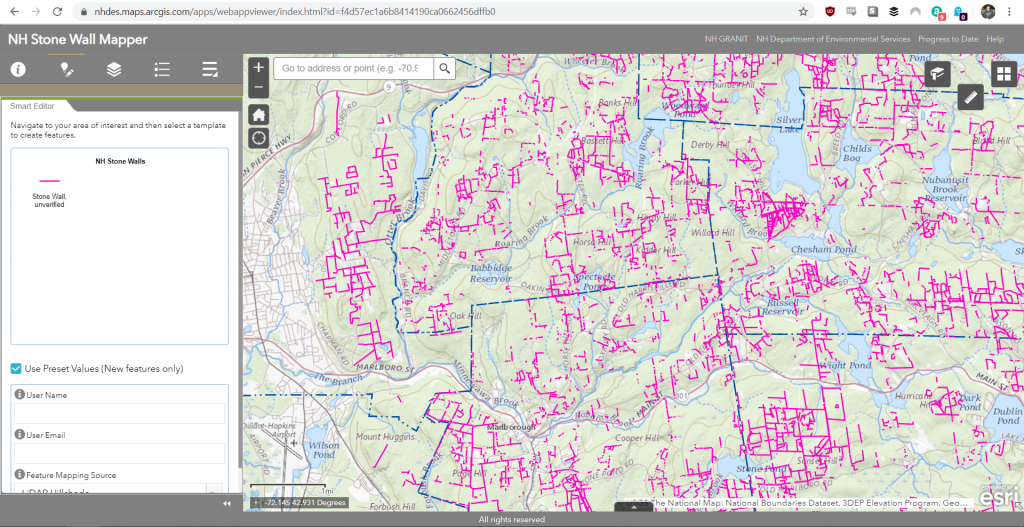Screen dimensions: 1024x527
Task: Zoom out on the map
Action: pyautogui.click(x=259, y=87)
